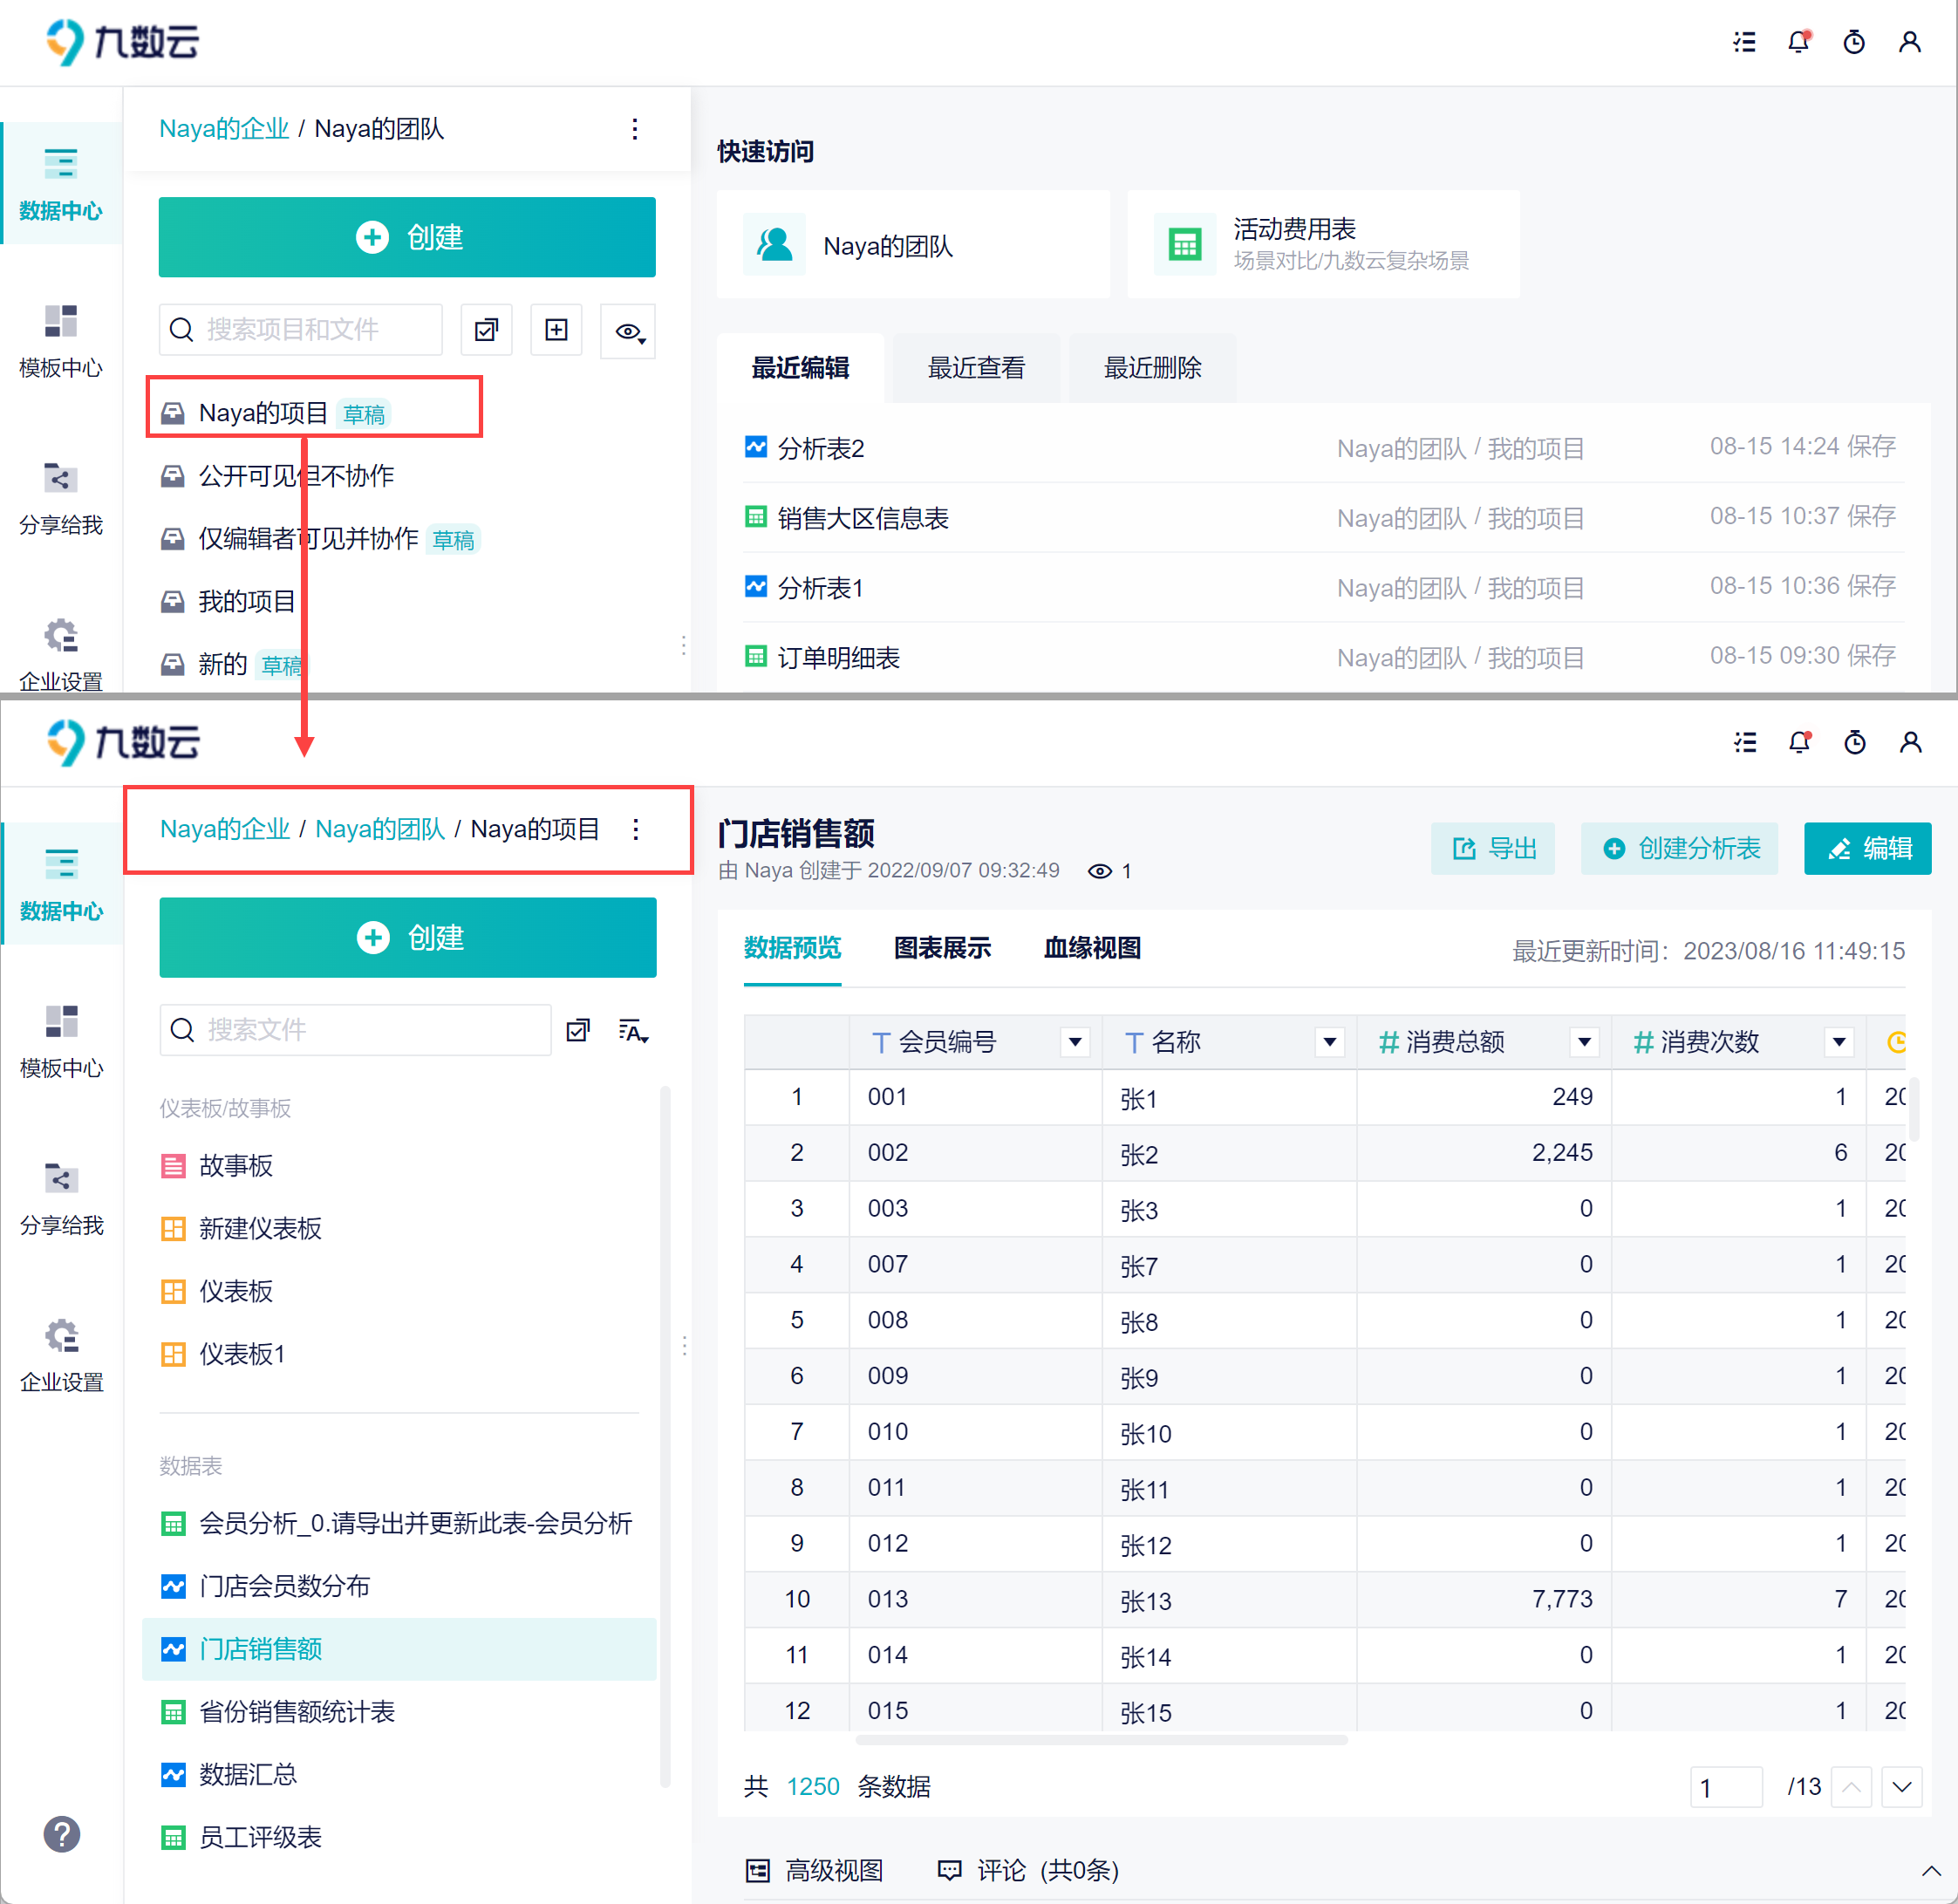Image resolution: width=1958 pixels, height=1904 pixels.
Task: Switch to the 图表展示 tab
Action: pyautogui.click(x=942, y=947)
